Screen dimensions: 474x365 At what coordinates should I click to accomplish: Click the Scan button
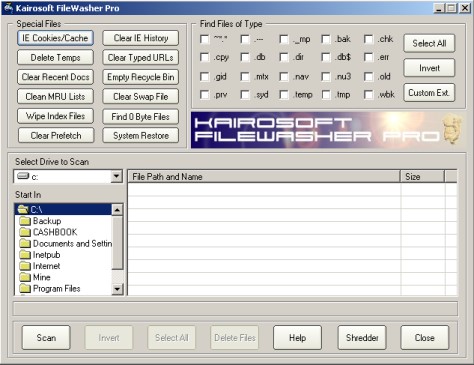[46, 338]
